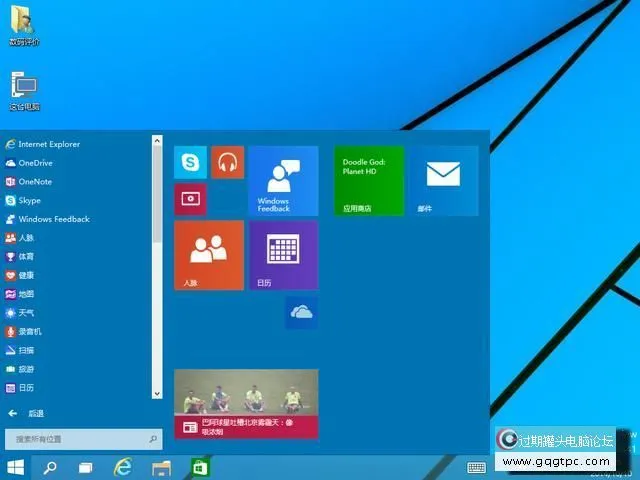Open File Explorer from the taskbar
640x480 pixels.
click(161, 467)
